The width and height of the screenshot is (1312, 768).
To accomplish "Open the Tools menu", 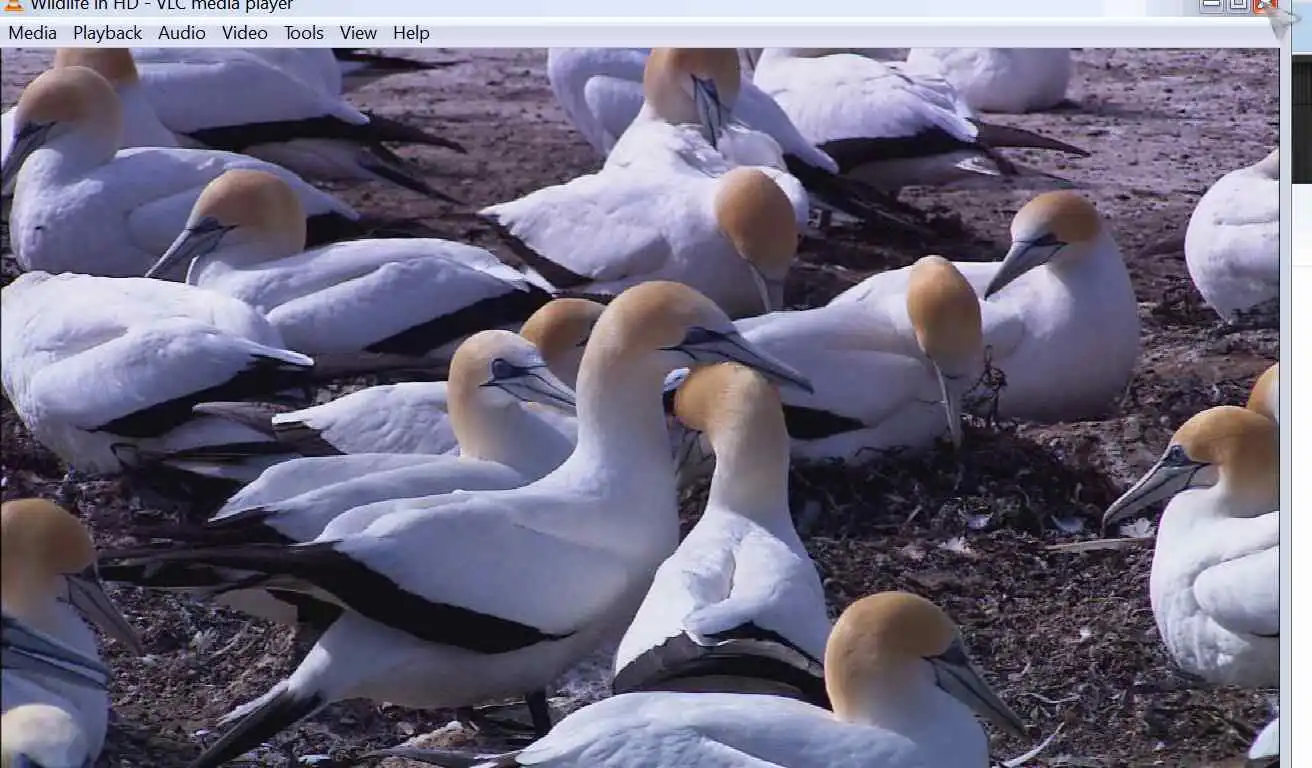I will tap(304, 33).
